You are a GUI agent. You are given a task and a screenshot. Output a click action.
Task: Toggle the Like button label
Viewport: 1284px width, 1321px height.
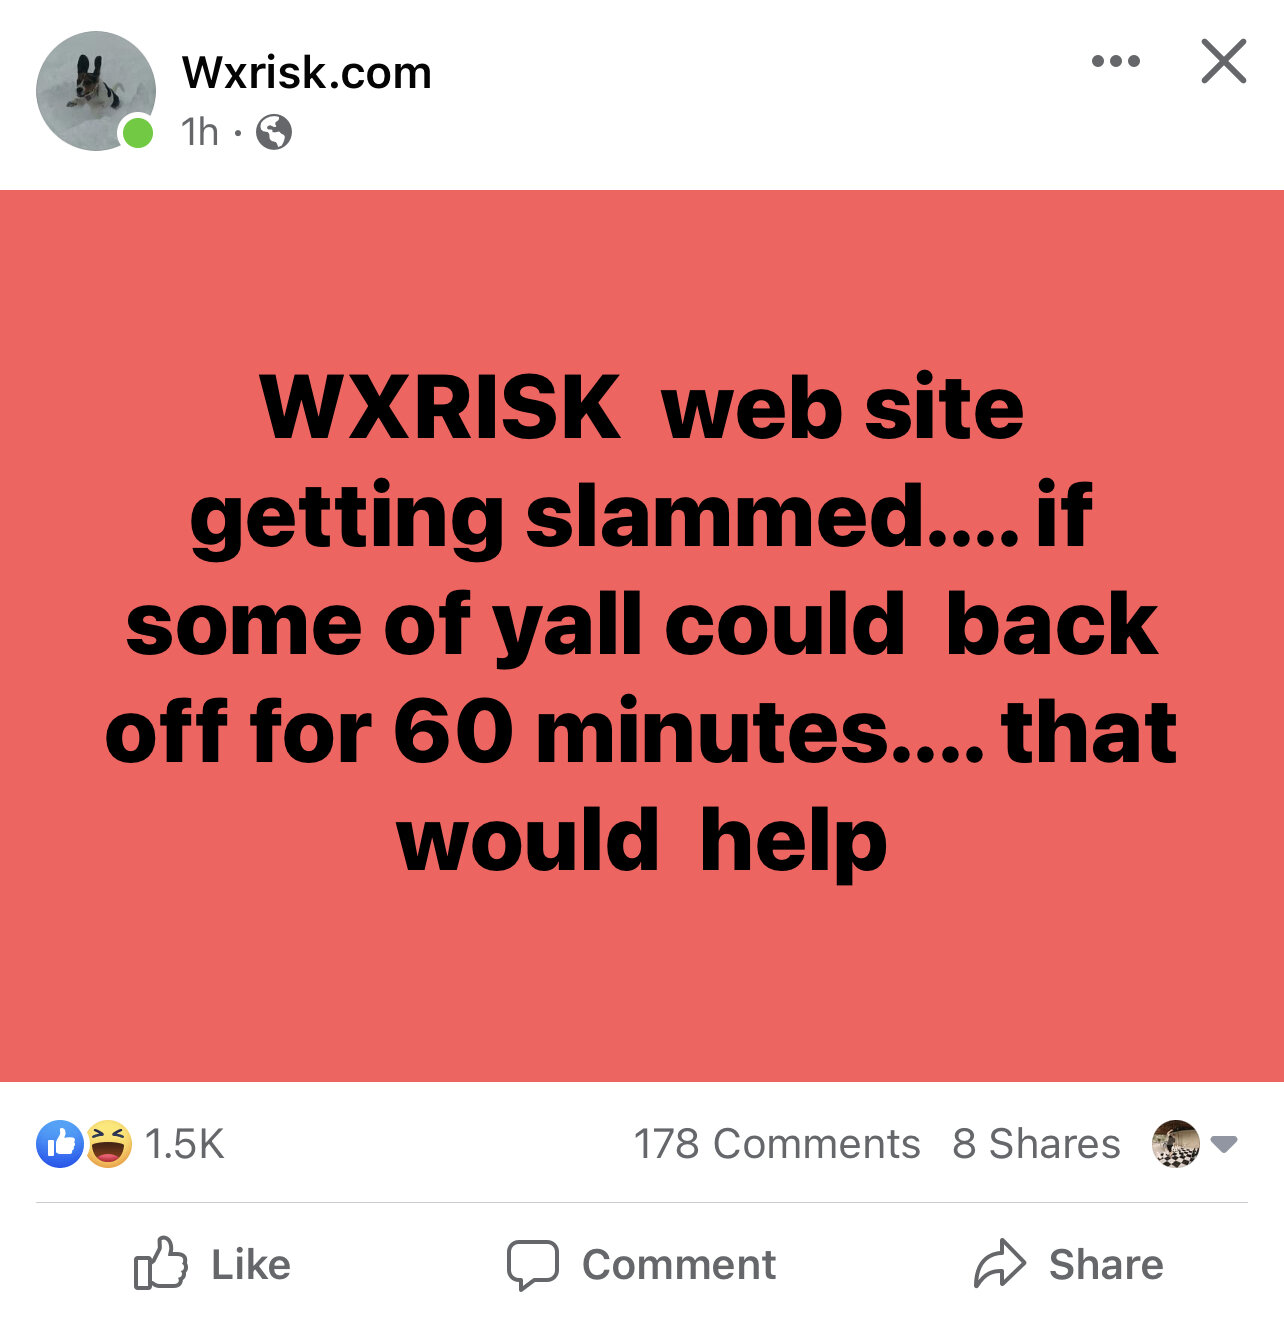tap(251, 1265)
